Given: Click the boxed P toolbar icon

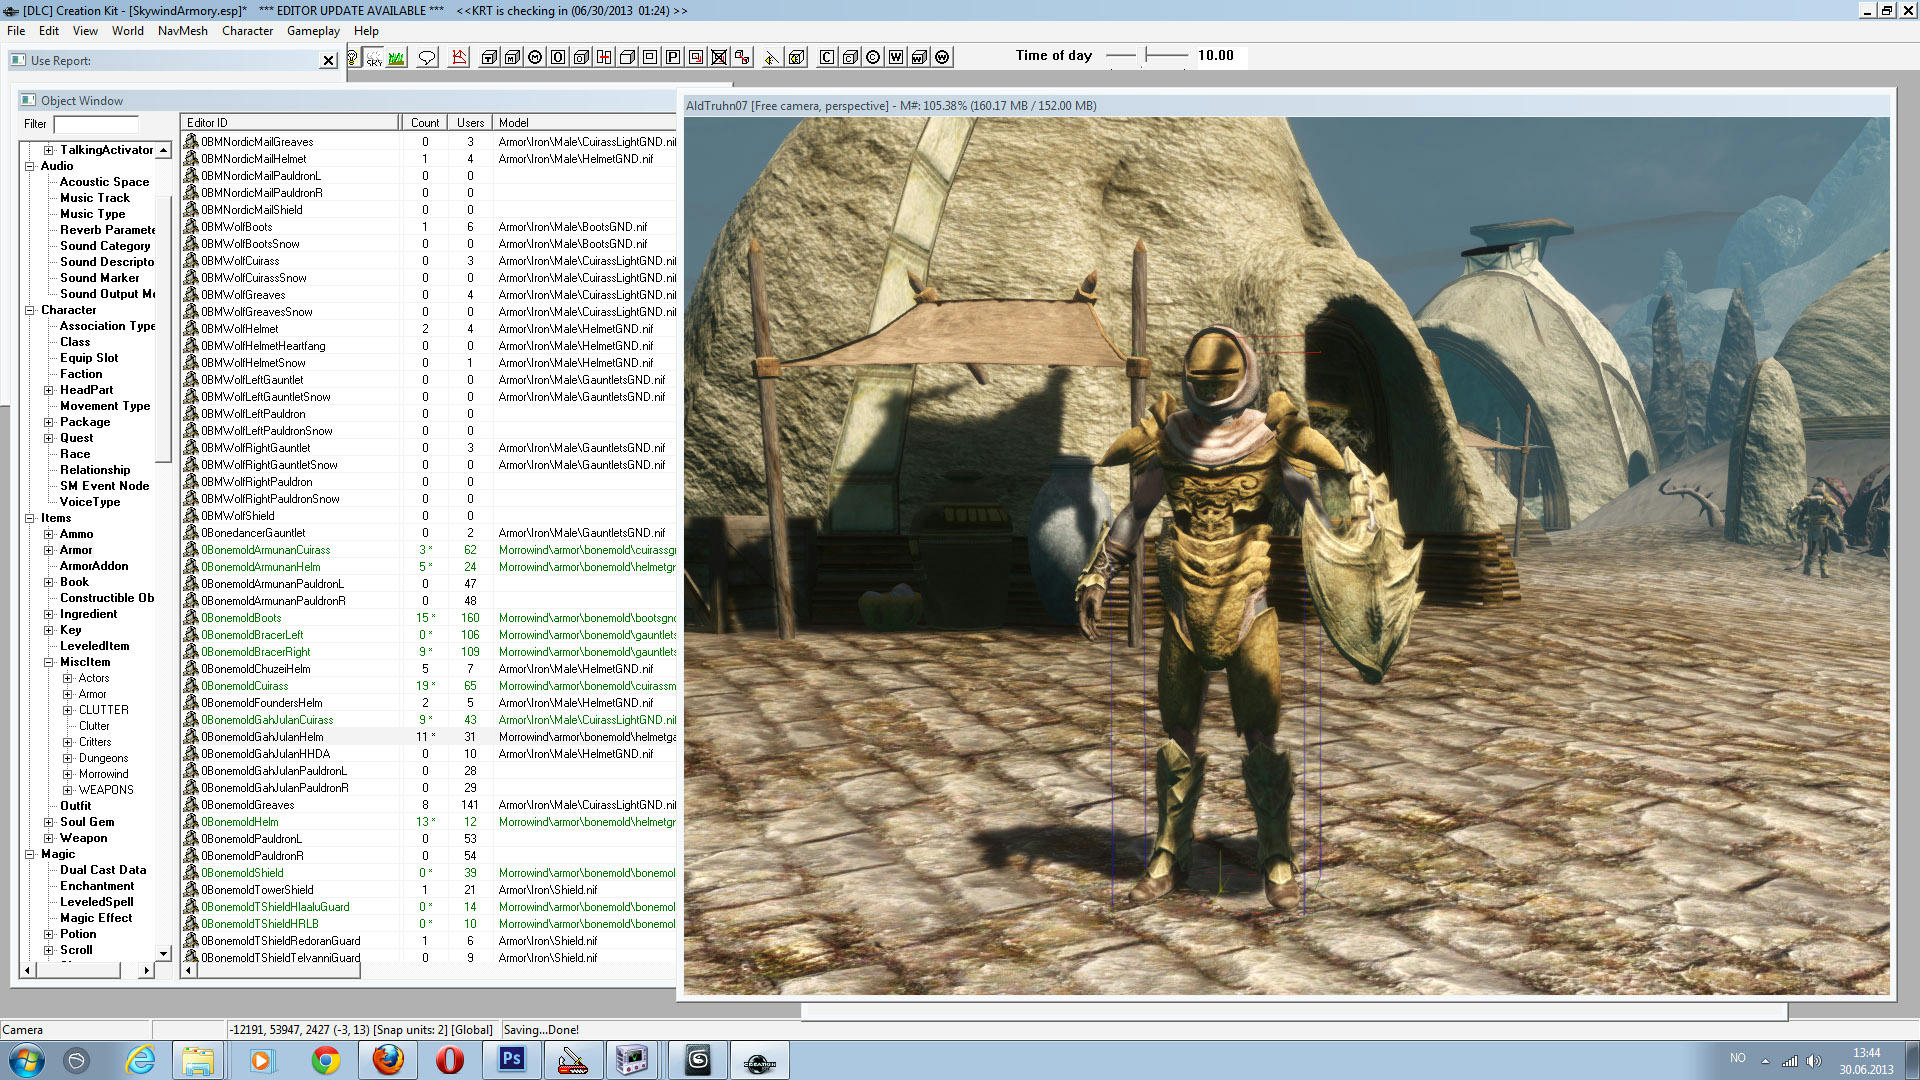Looking at the screenshot, I should point(673,57).
